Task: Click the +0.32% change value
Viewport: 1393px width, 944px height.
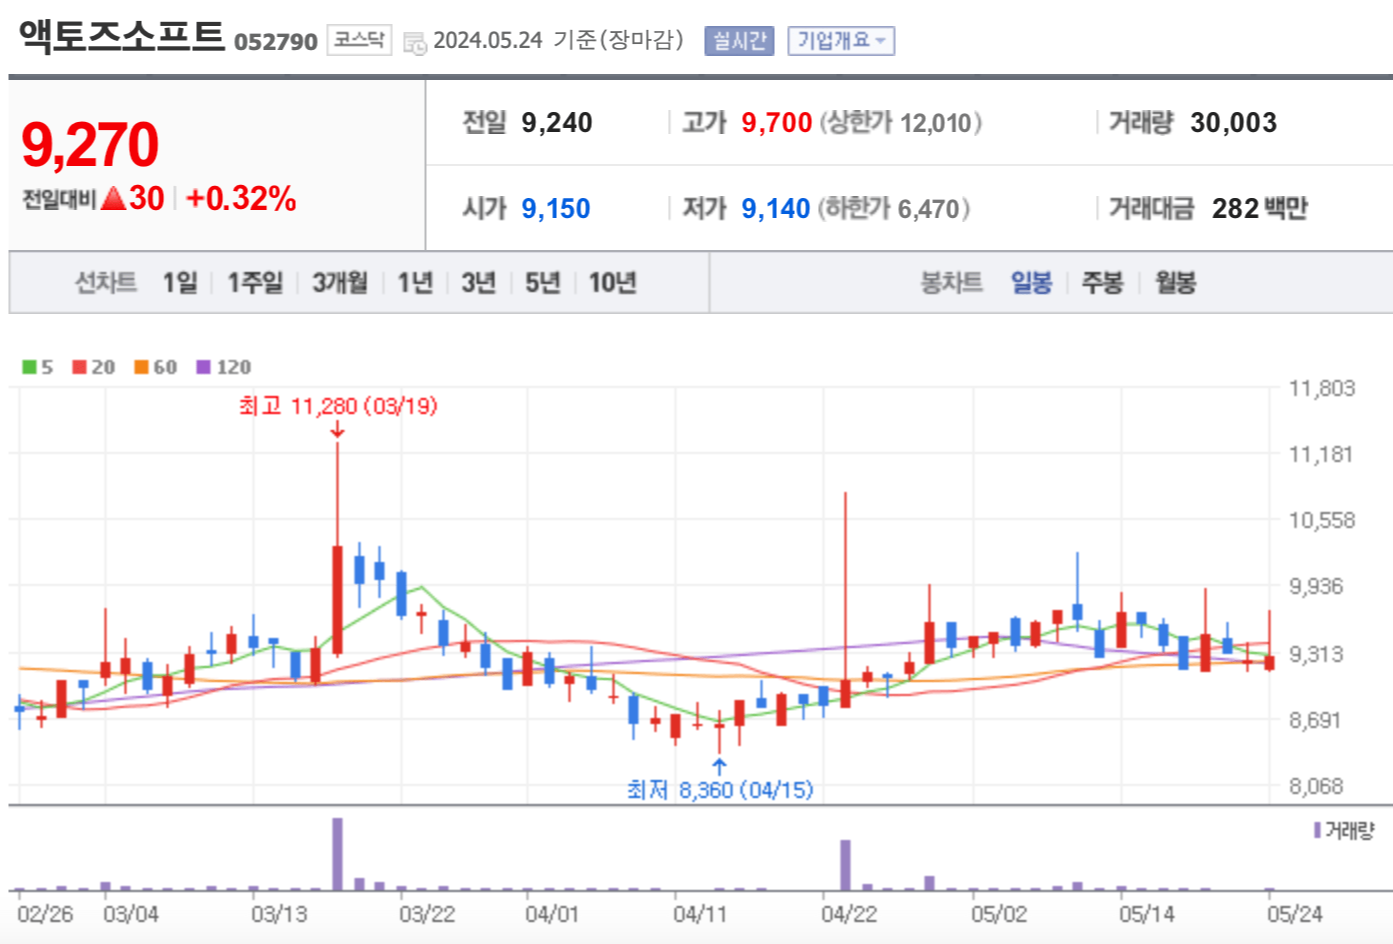Action: [241, 198]
